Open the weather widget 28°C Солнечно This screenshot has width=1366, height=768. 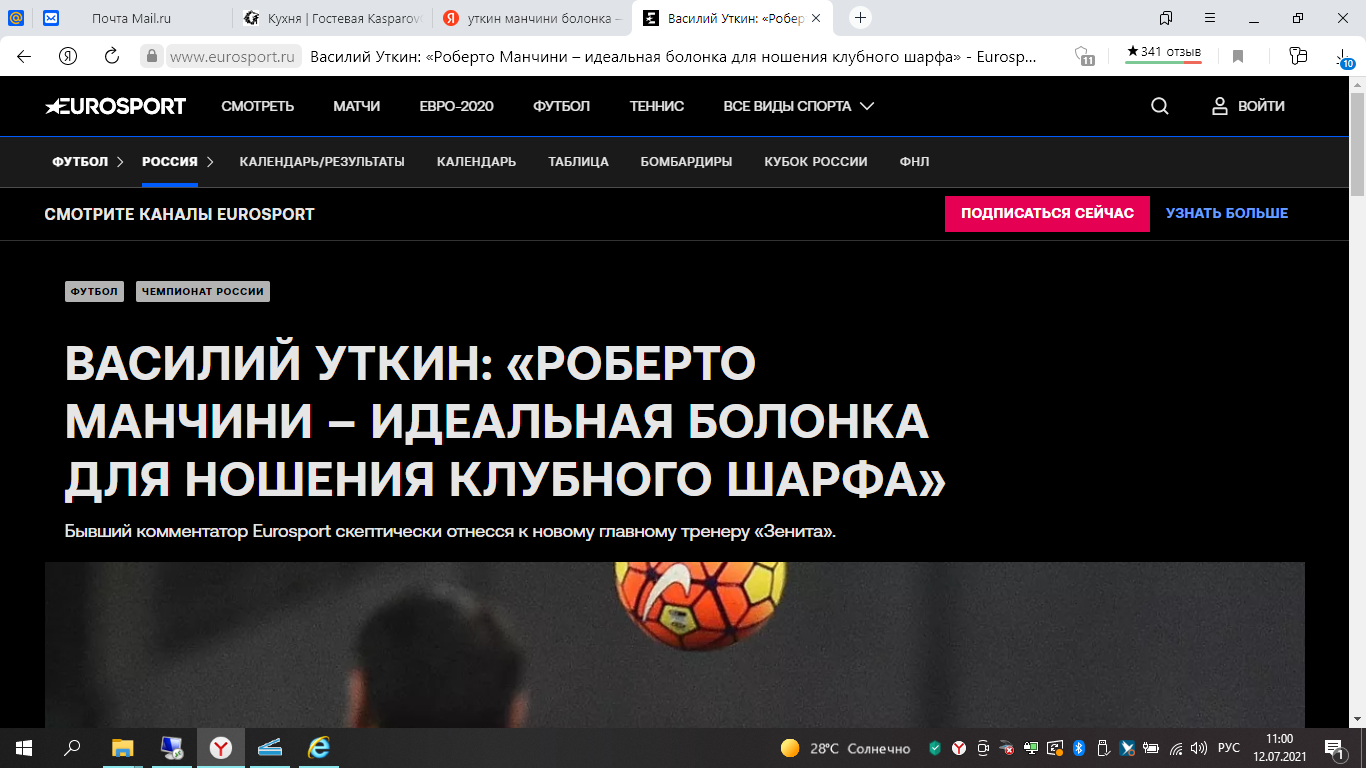(x=846, y=748)
